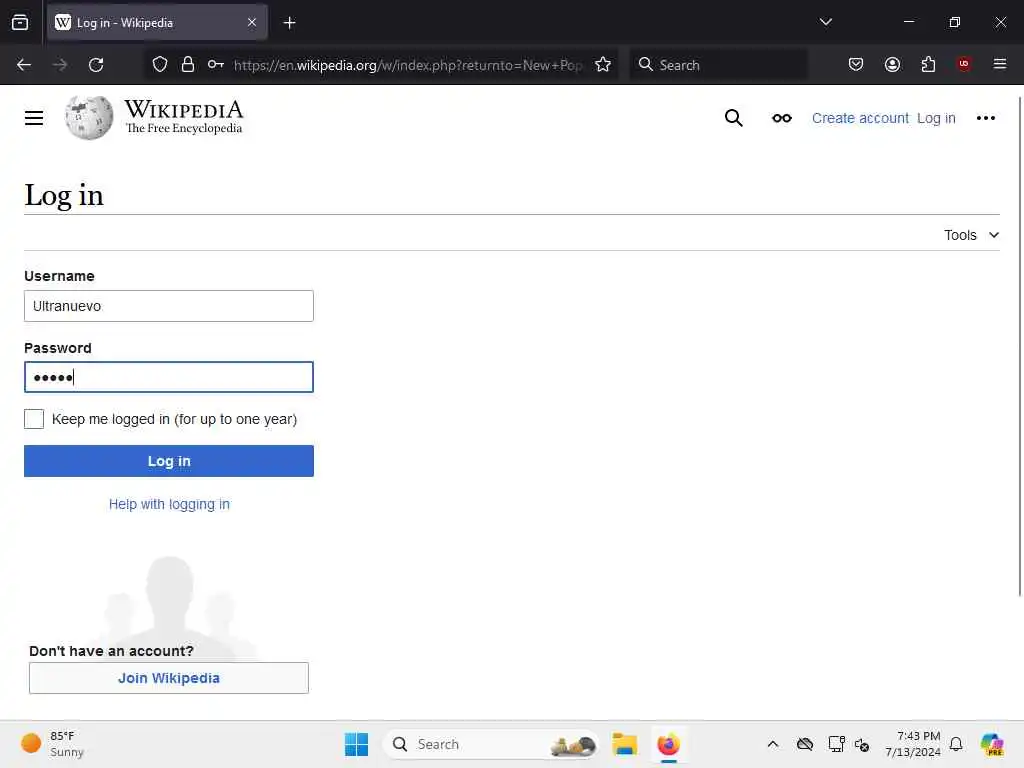
Task: Focus the Password input field
Action: (168, 377)
